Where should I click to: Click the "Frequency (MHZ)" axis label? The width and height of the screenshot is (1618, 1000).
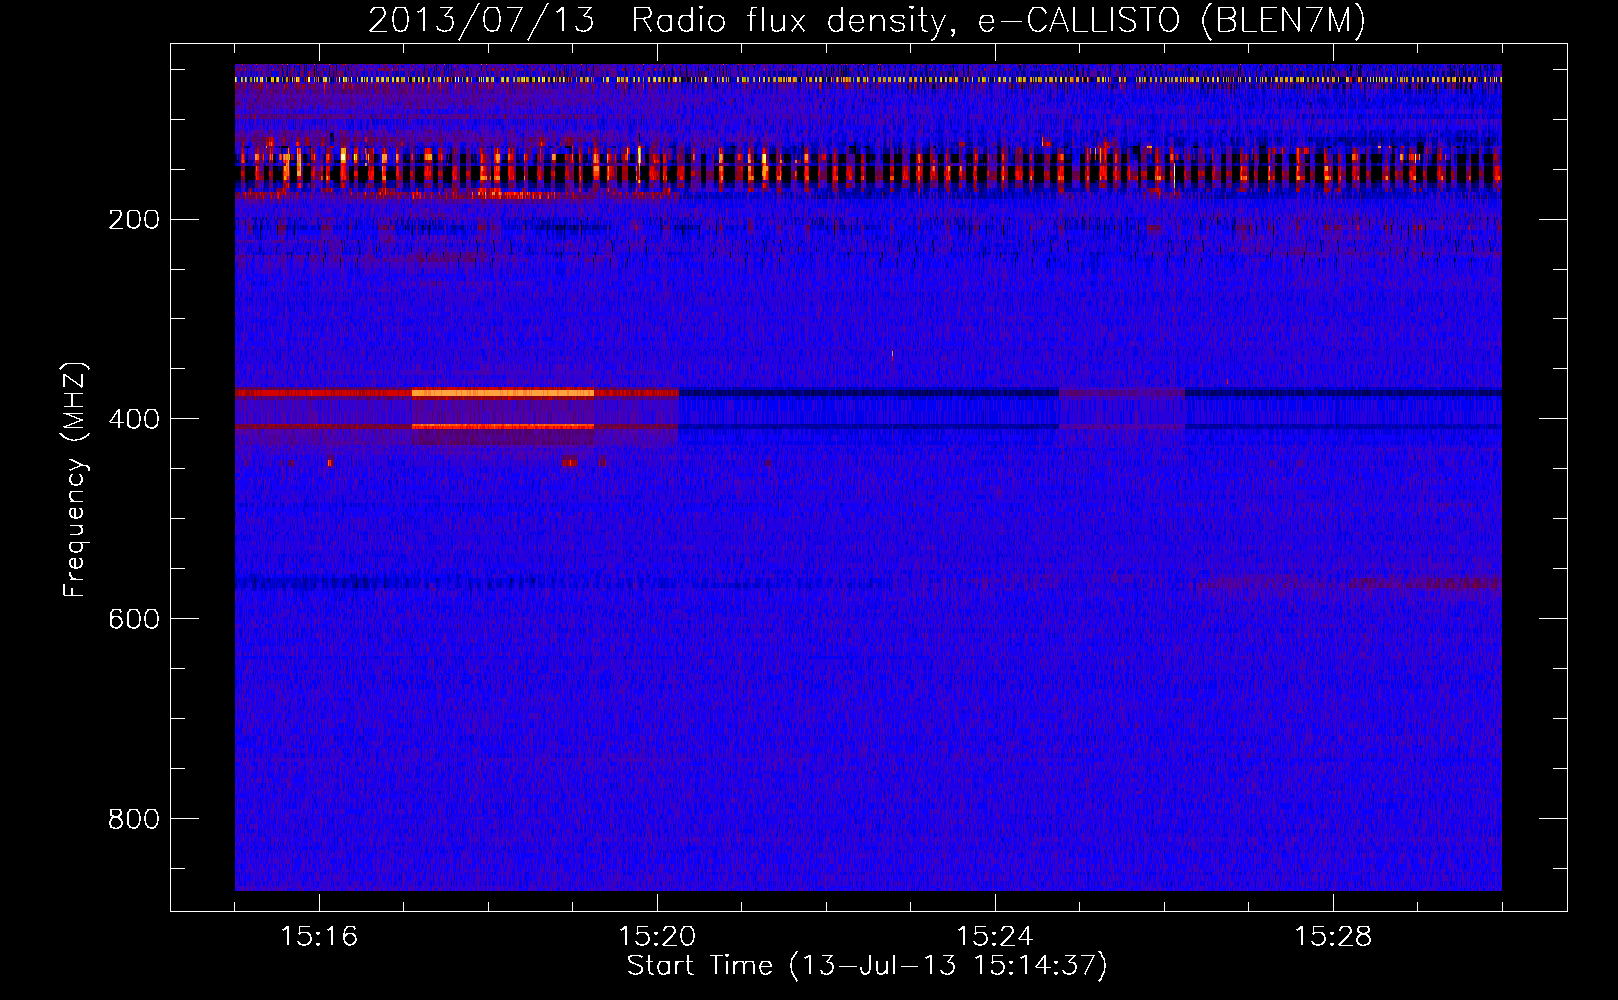click(x=76, y=479)
